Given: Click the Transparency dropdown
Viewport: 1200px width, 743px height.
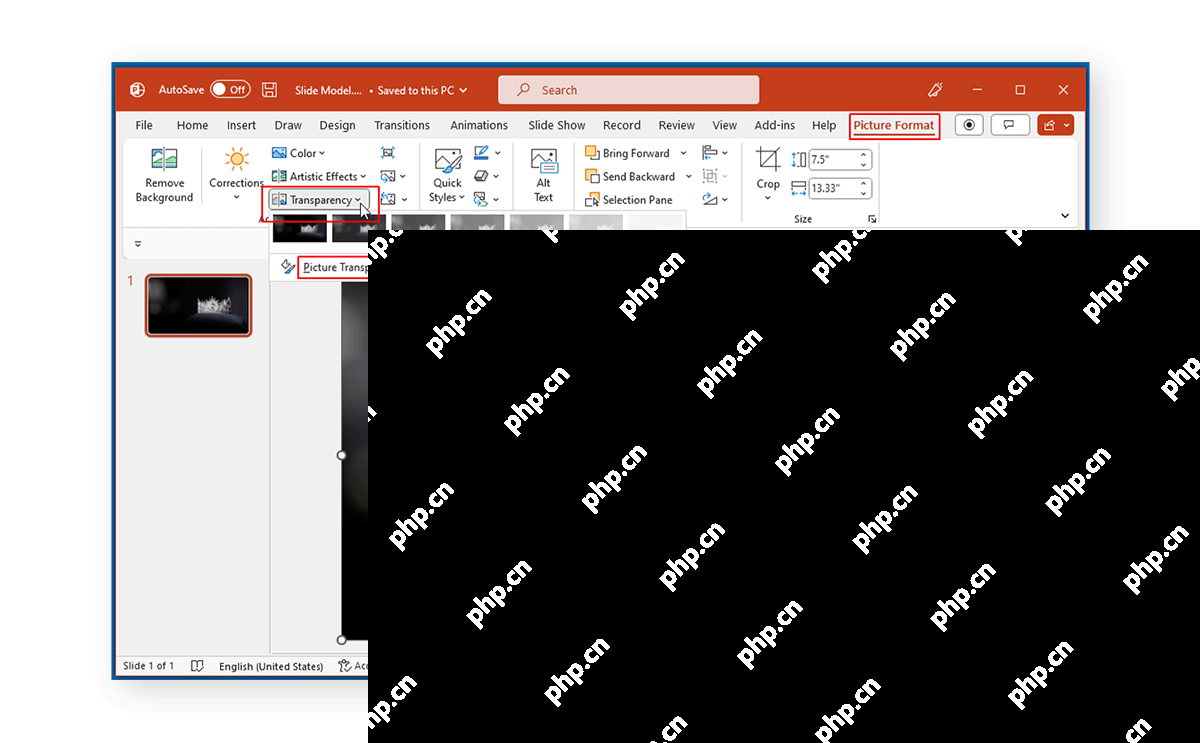Looking at the screenshot, I should point(320,200).
